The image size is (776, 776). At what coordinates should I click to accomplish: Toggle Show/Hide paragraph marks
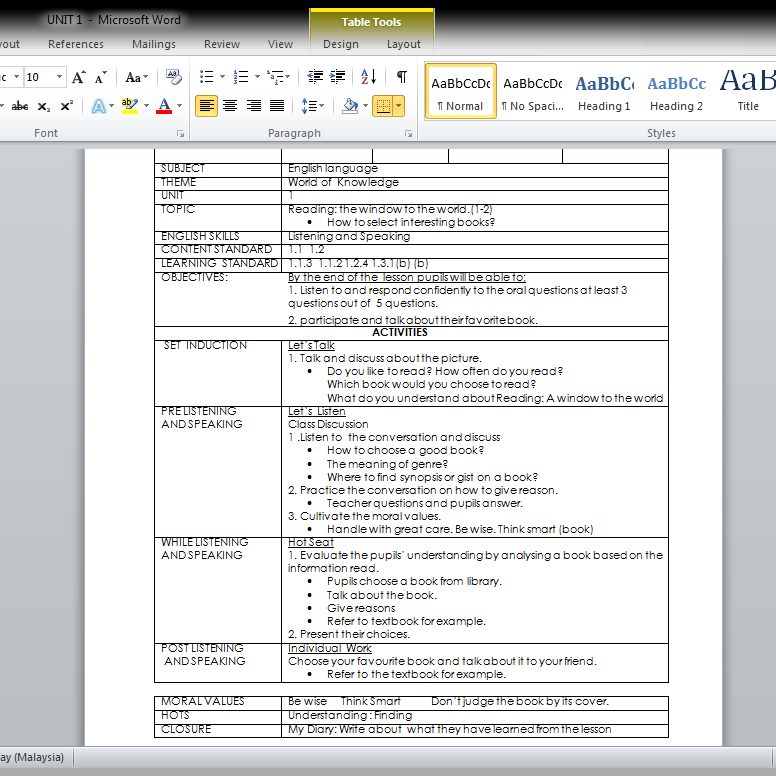point(402,77)
